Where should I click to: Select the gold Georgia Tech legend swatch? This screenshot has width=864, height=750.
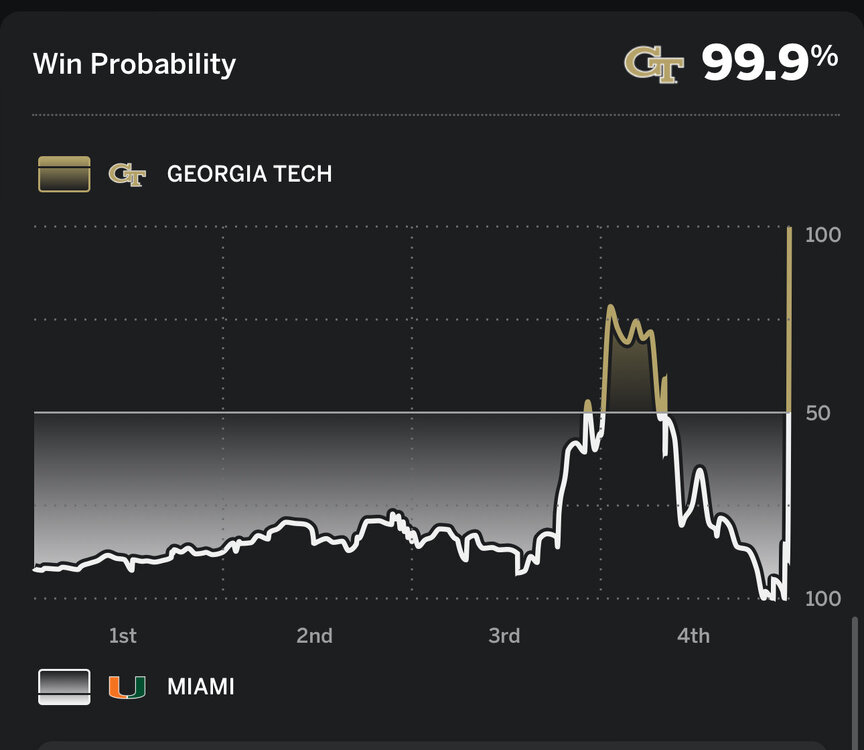(x=64, y=174)
